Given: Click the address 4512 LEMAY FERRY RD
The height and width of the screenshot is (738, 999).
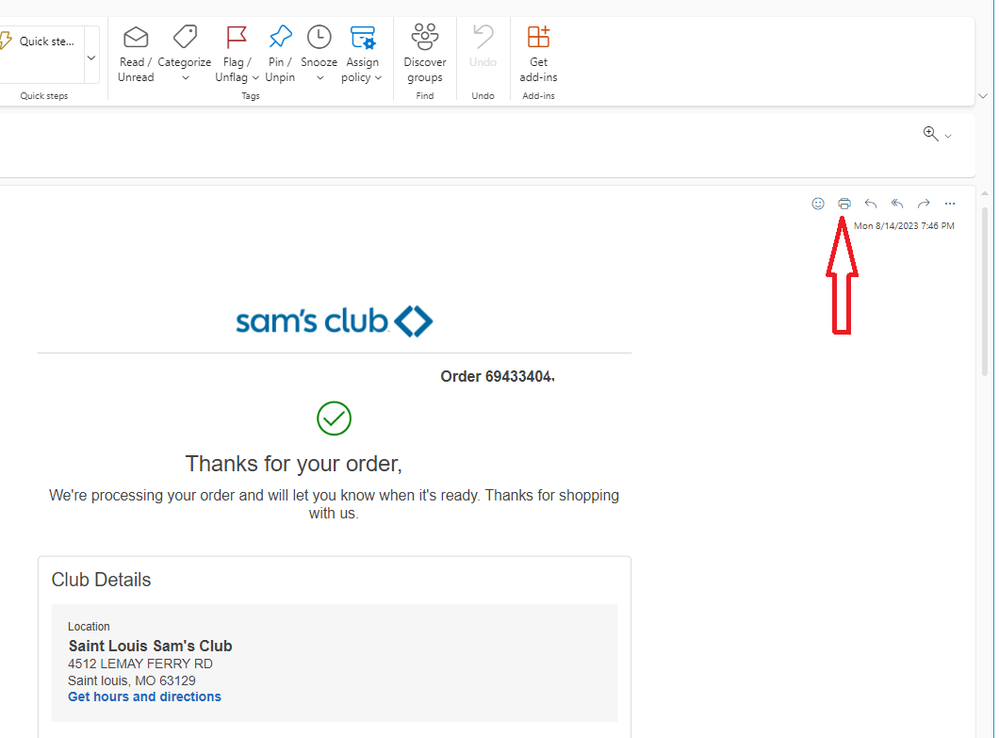Looking at the screenshot, I should tap(140, 663).
